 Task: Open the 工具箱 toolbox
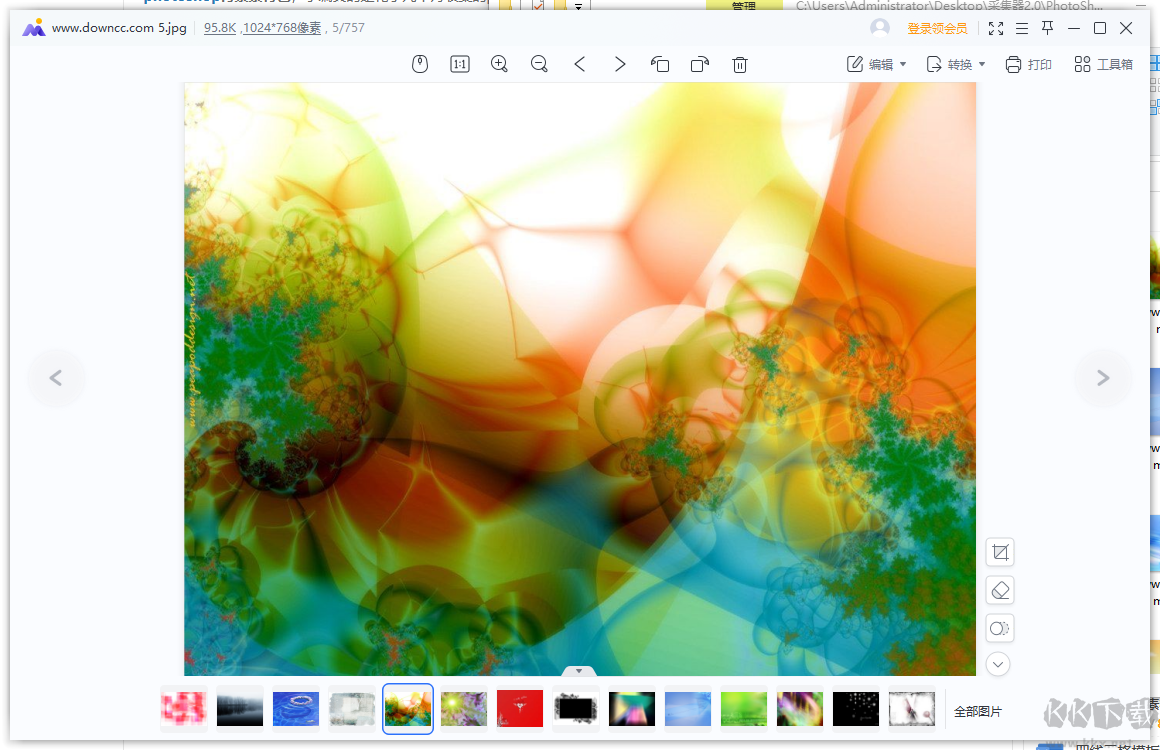click(1103, 64)
